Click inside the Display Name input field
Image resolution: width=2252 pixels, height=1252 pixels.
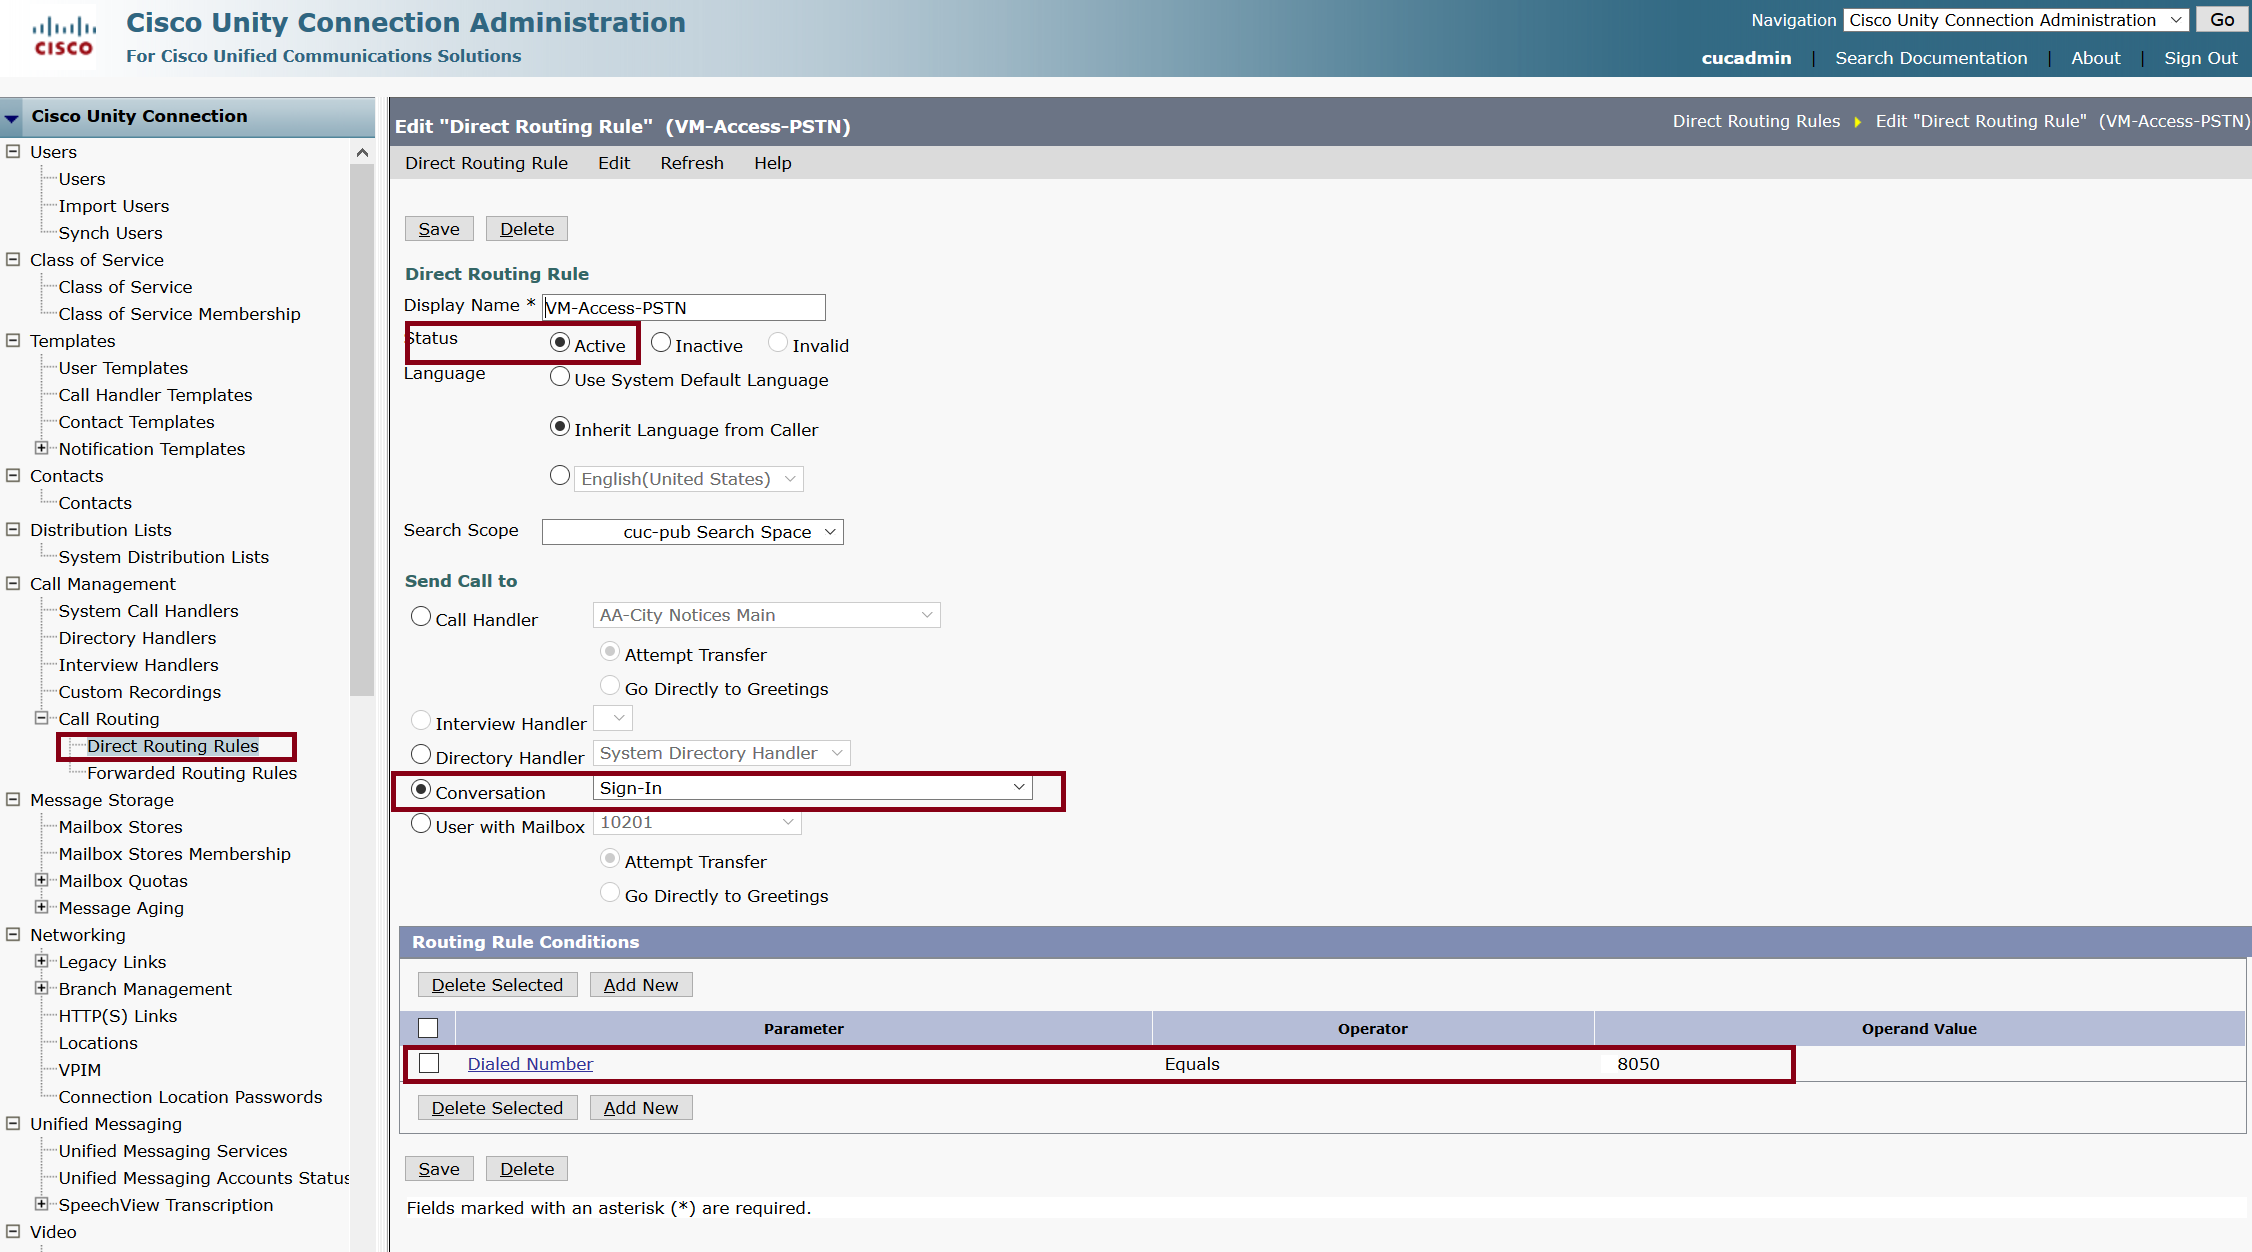[683, 307]
